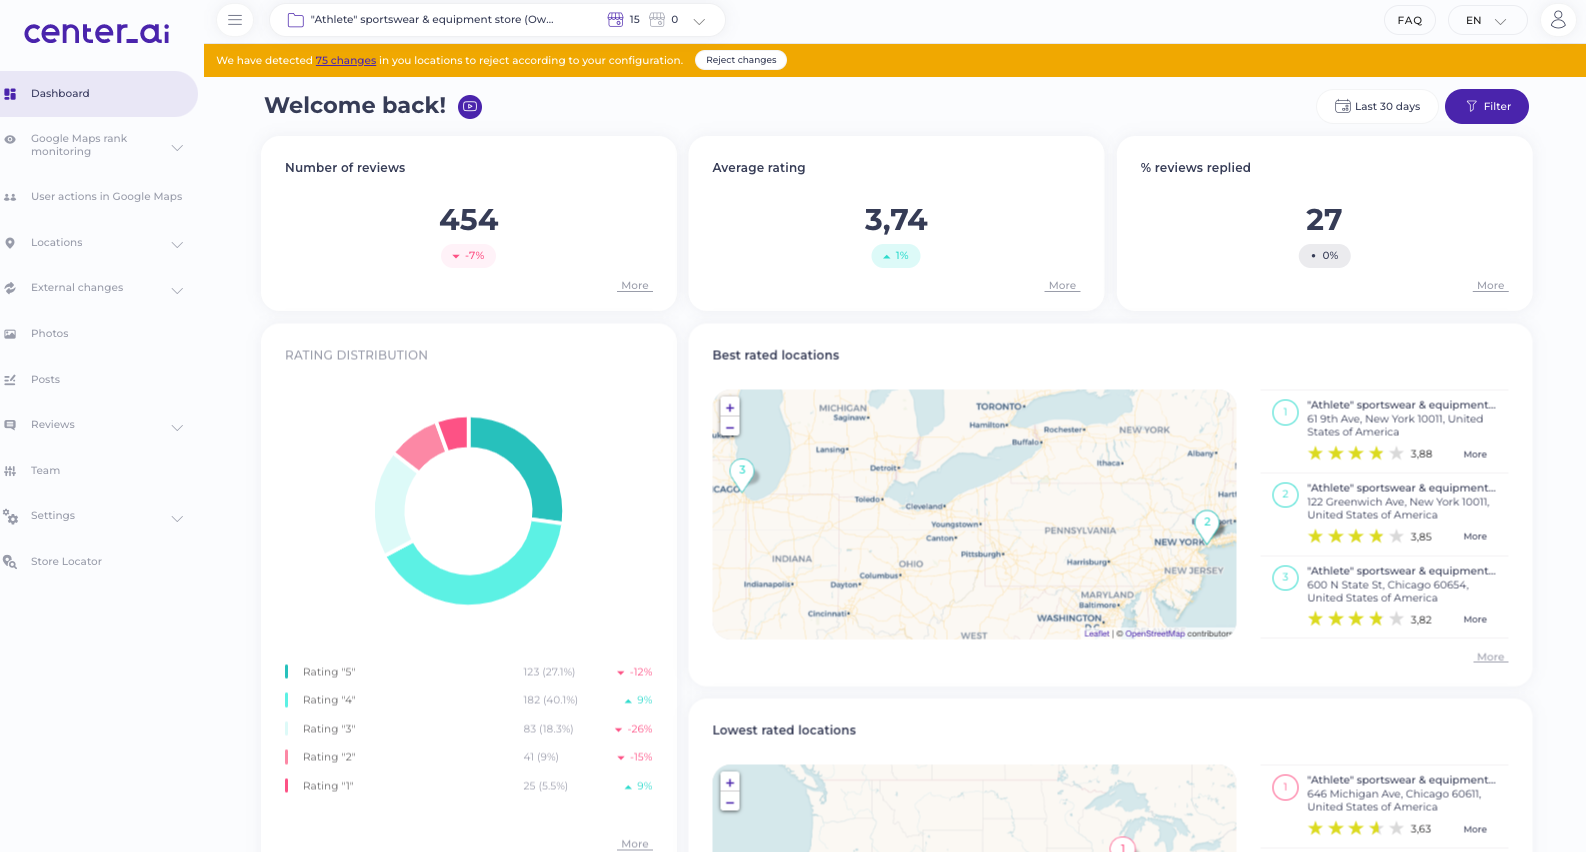Click the Dashboard grid icon
The height and width of the screenshot is (852, 1586).
pyautogui.click(x=10, y=94)
